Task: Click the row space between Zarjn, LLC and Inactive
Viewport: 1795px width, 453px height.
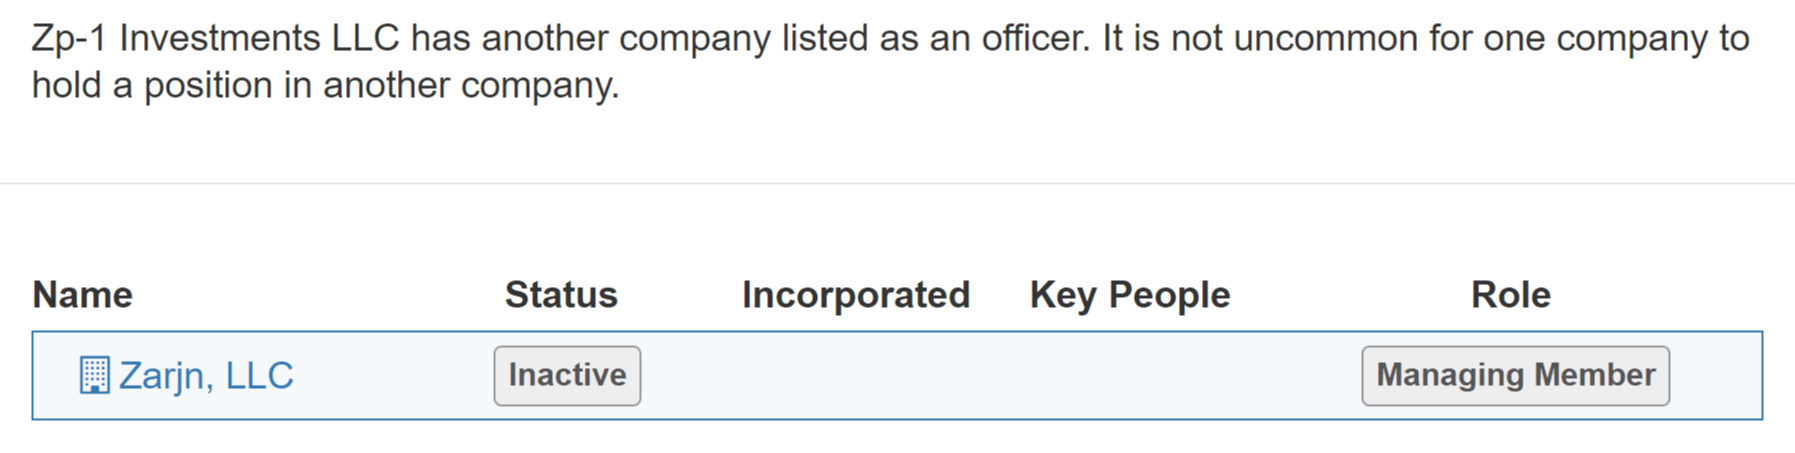Action: pyautogui.click(x=394, y=376)
